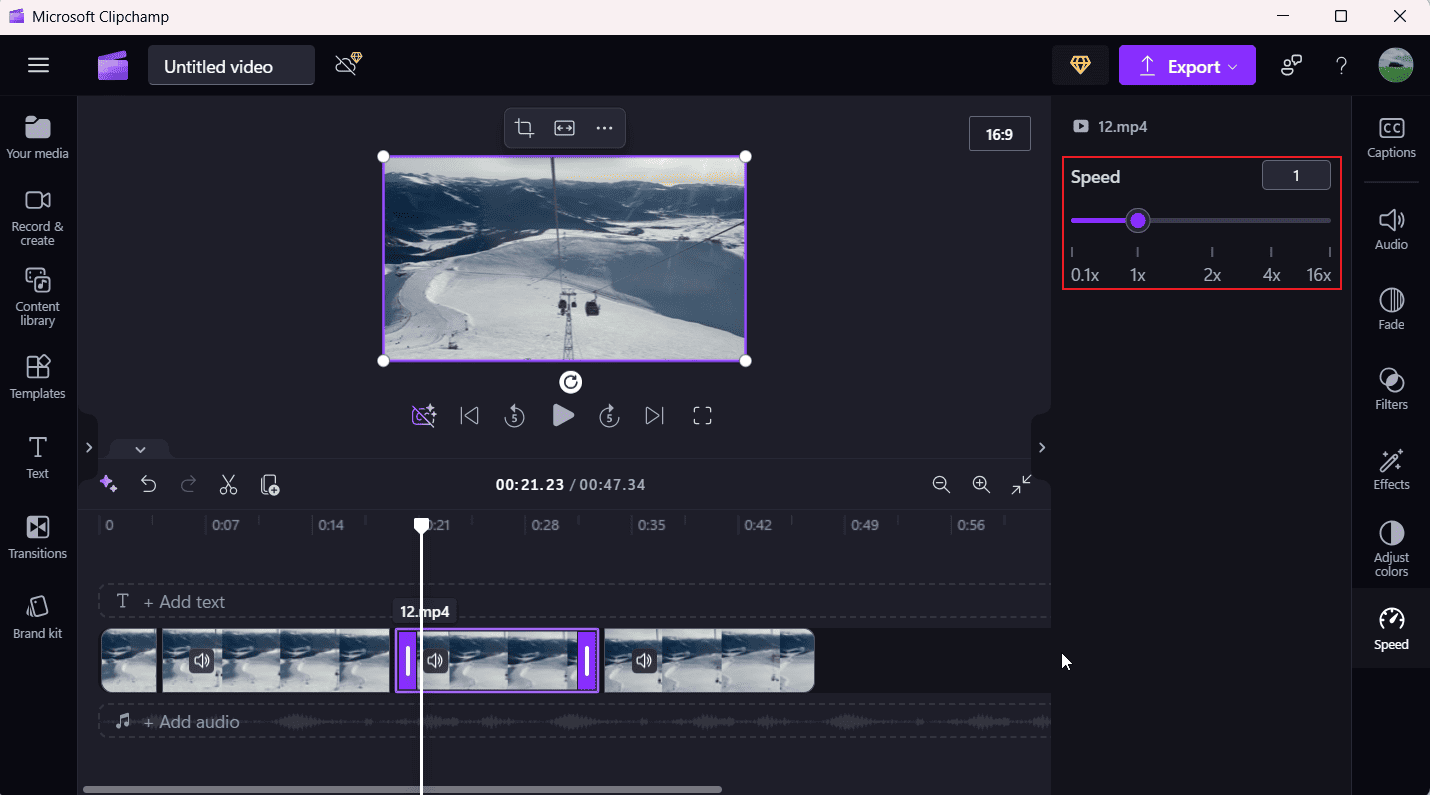Click the Clipchamp logo icon

pyautogui.click(x=113, y=66)
